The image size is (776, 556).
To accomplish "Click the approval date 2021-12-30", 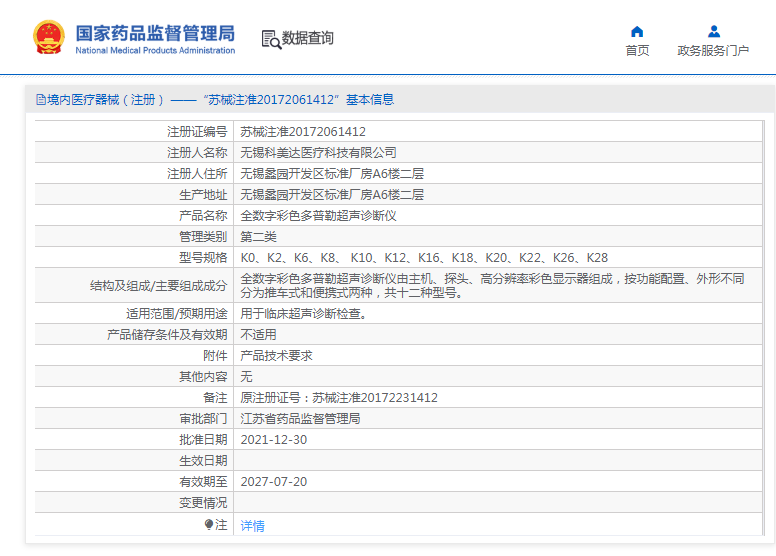I will (273, 440).
